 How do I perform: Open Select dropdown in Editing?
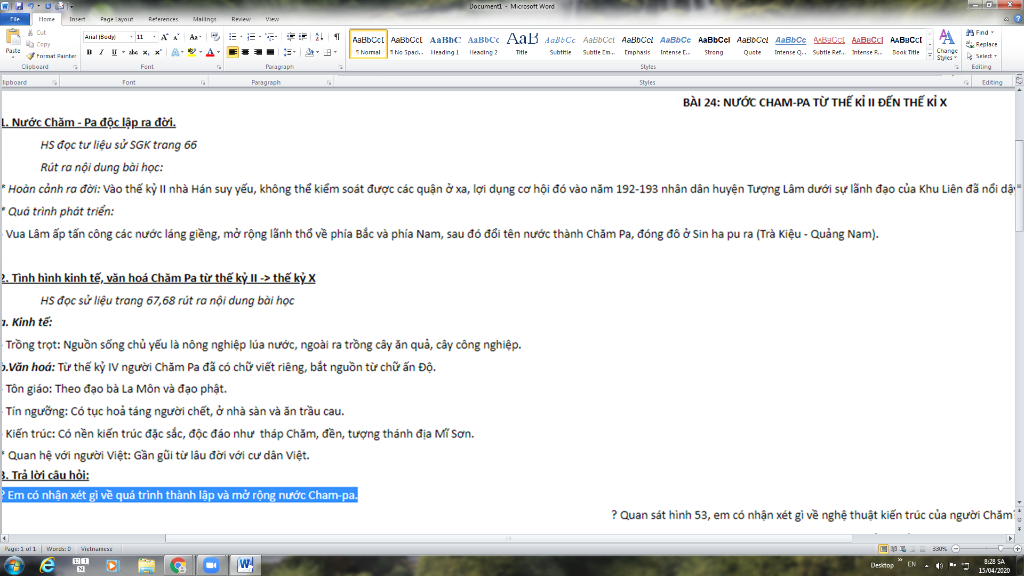(982, 56)
